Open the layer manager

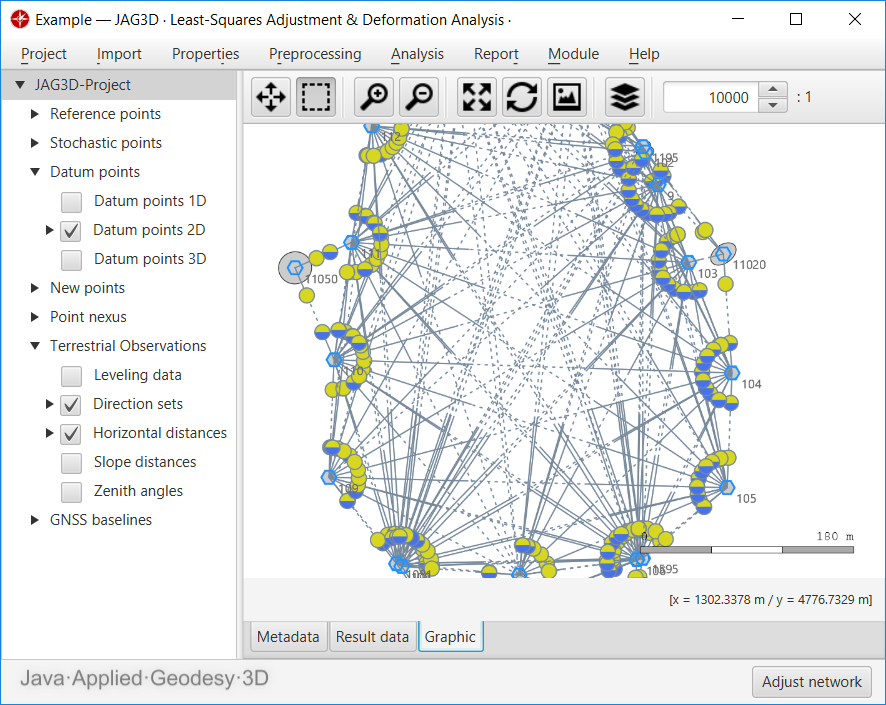[x=624, y=97]
